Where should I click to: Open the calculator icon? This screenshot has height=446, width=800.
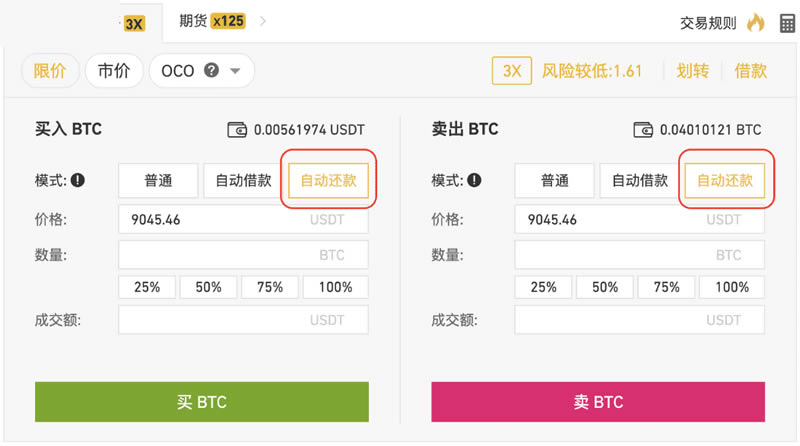point(787,23)
